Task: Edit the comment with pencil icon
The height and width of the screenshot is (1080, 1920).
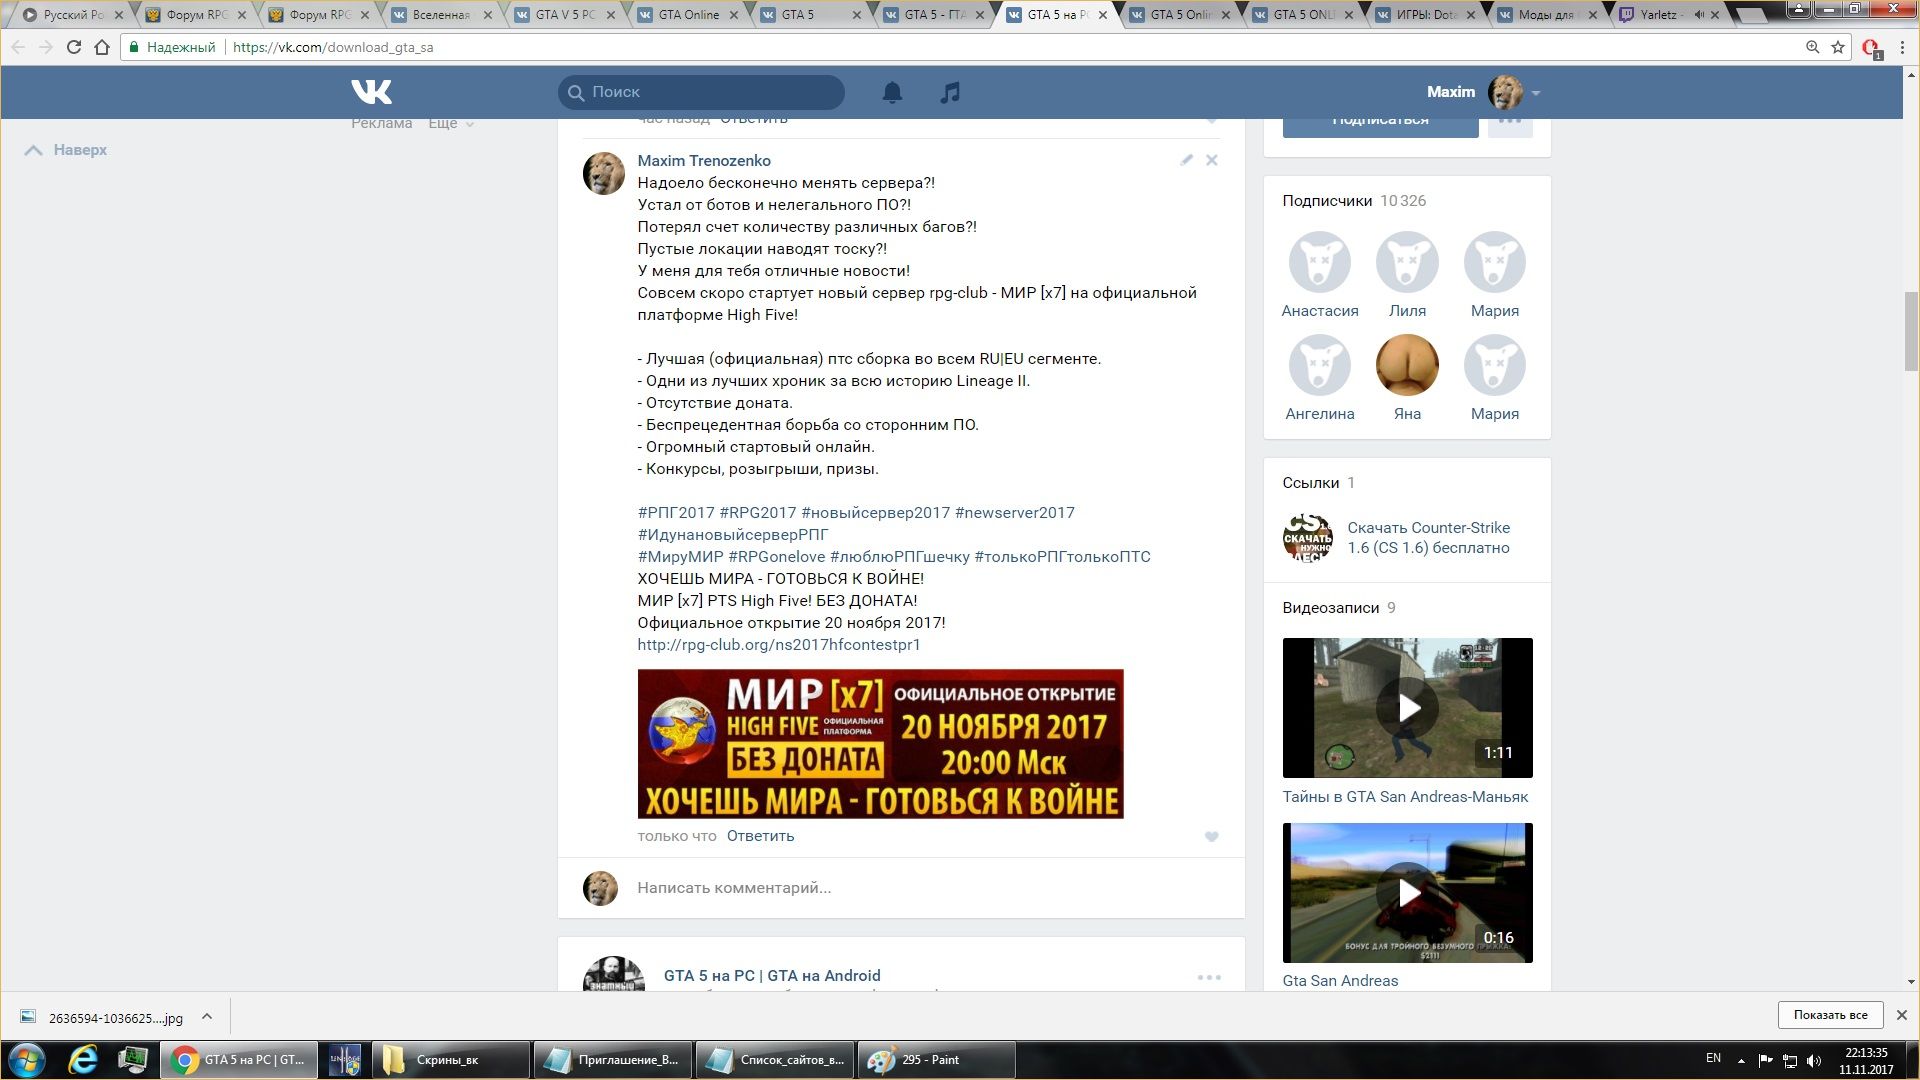Action: (x=1186, y=160)
